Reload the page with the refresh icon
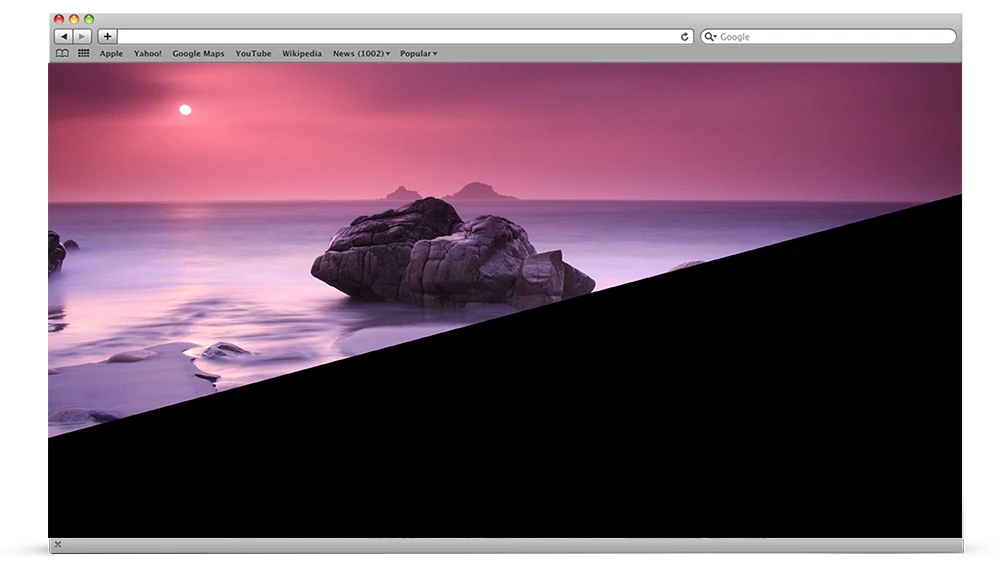1000x571 pixels. (x=685, y=37)
